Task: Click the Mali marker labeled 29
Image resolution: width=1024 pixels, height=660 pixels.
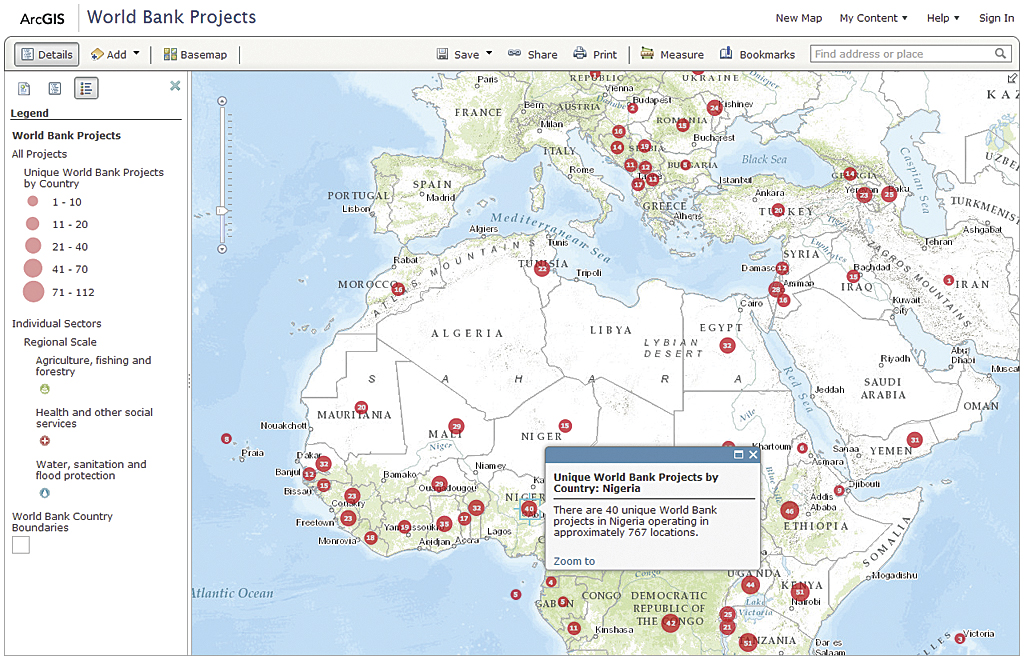Action: (x=456, y=426)
